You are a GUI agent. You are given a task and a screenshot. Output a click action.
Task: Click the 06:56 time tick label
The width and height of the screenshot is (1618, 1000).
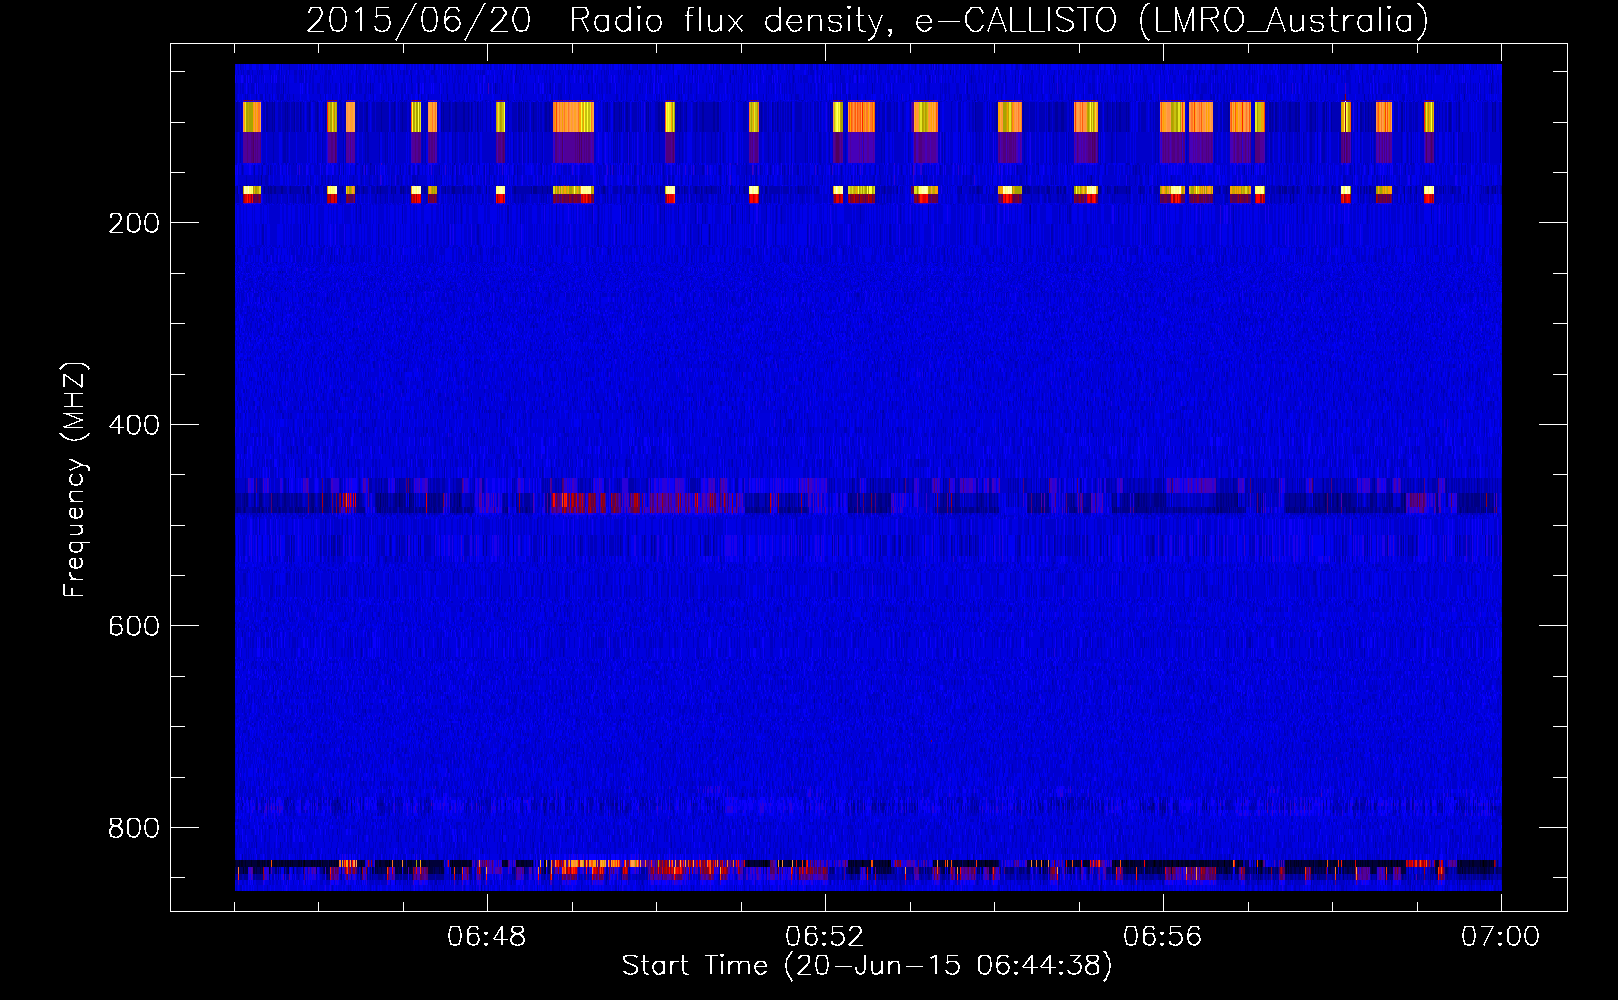(x=1163, y=937)
